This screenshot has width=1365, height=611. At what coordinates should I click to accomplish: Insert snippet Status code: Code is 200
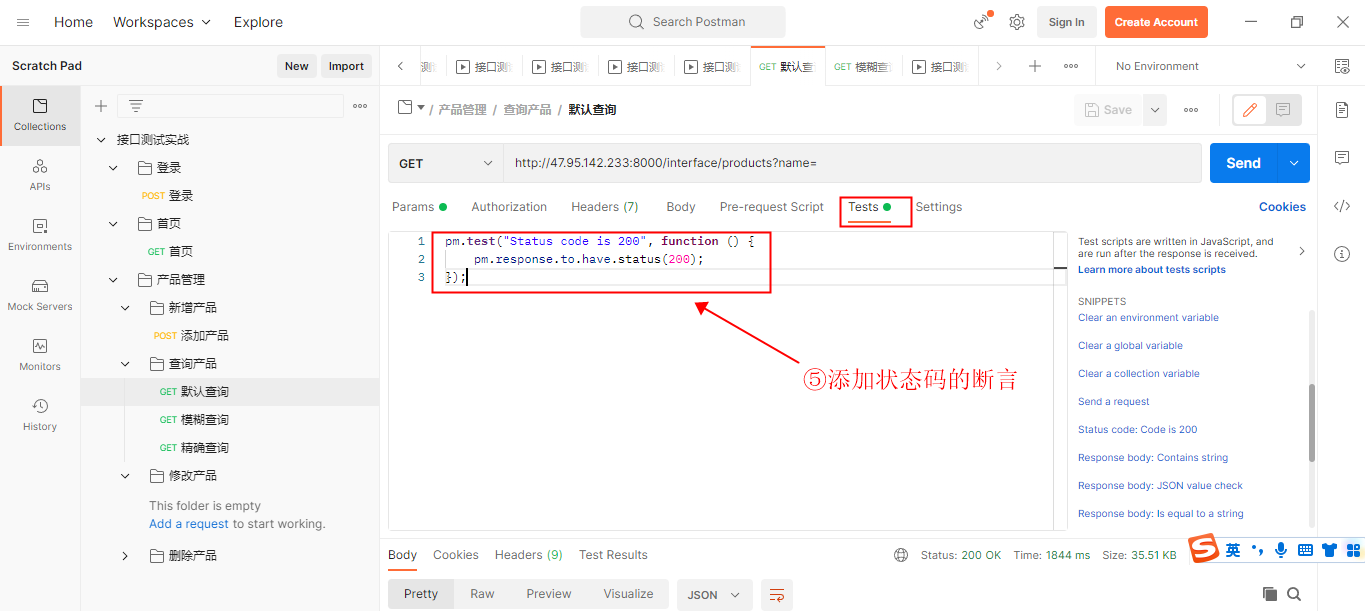click(x=1137, y=430)
